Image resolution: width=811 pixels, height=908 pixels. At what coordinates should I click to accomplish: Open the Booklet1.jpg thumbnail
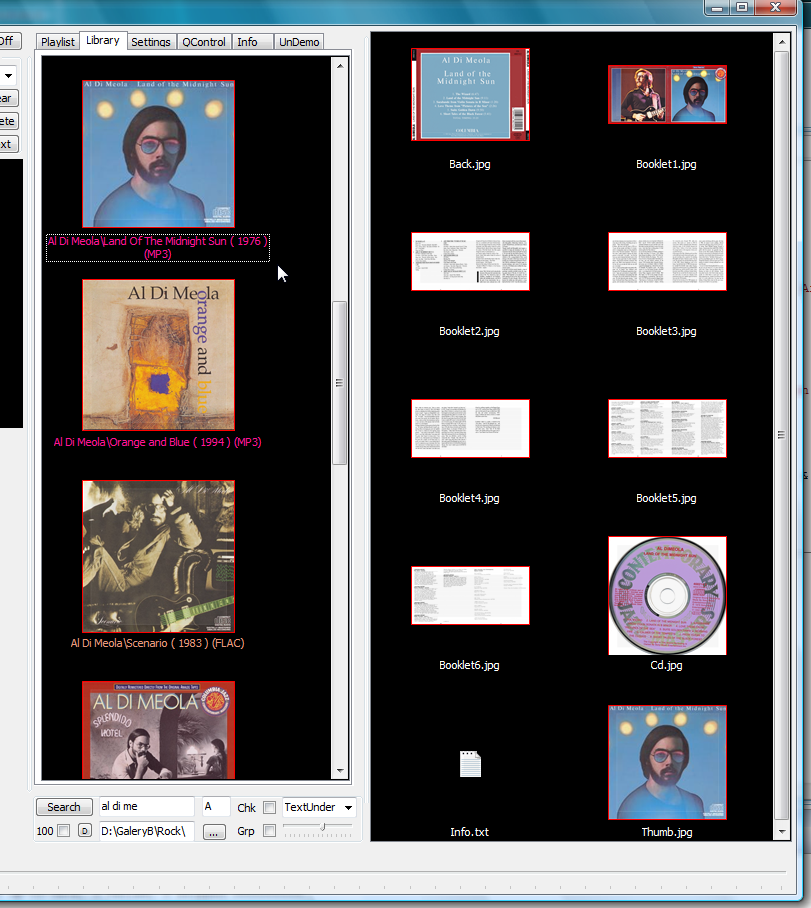pyautogui.click(x=667, y=94)
